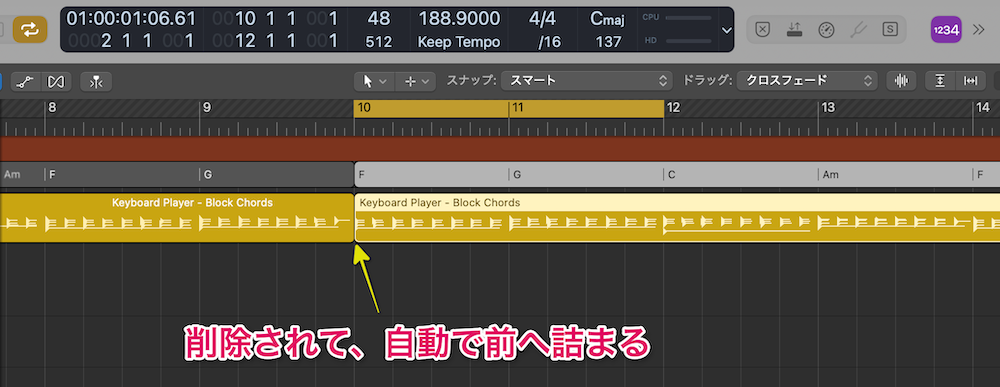Select the Am chord before bar 8

(22, 174)
